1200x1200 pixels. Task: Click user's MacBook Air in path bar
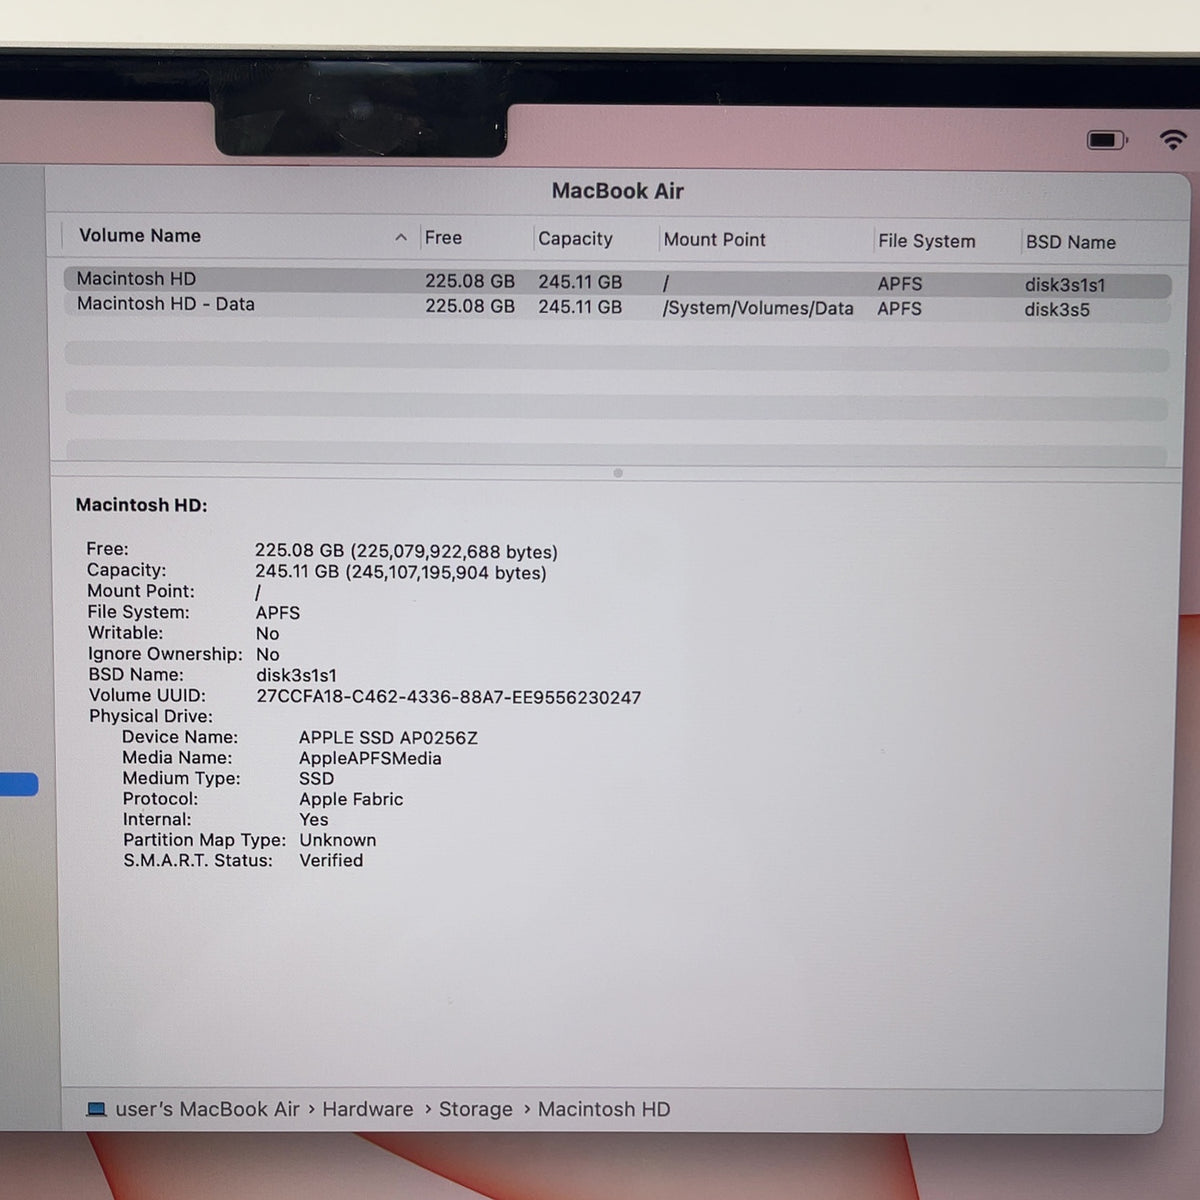point(207,1109)
